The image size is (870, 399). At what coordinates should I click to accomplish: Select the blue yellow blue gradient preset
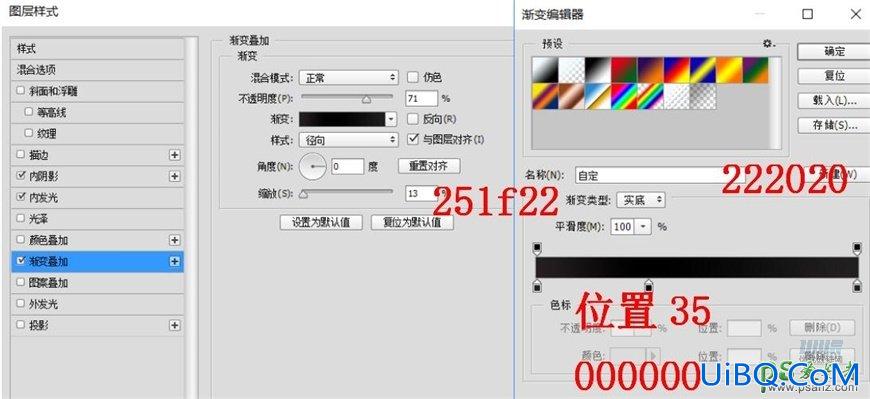[702, 70]
